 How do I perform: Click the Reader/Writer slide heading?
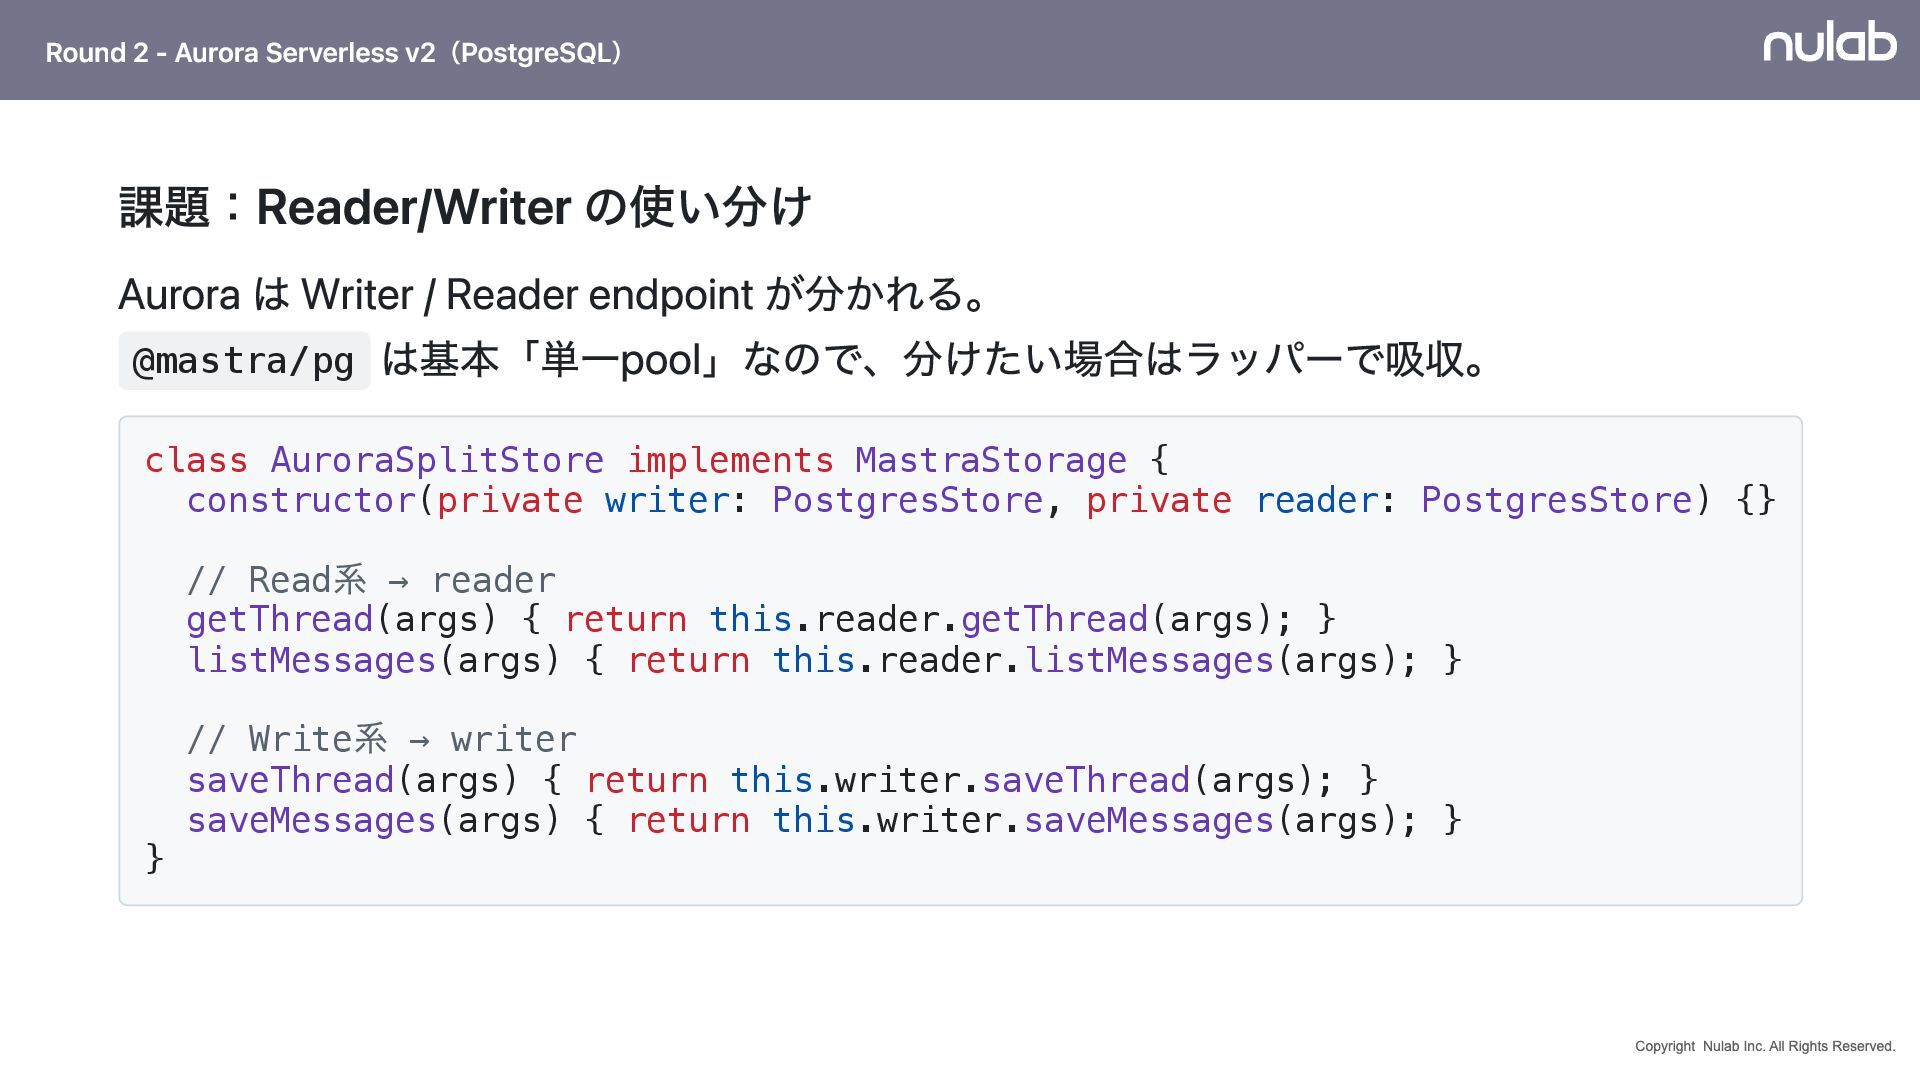(x=464, y=207)
